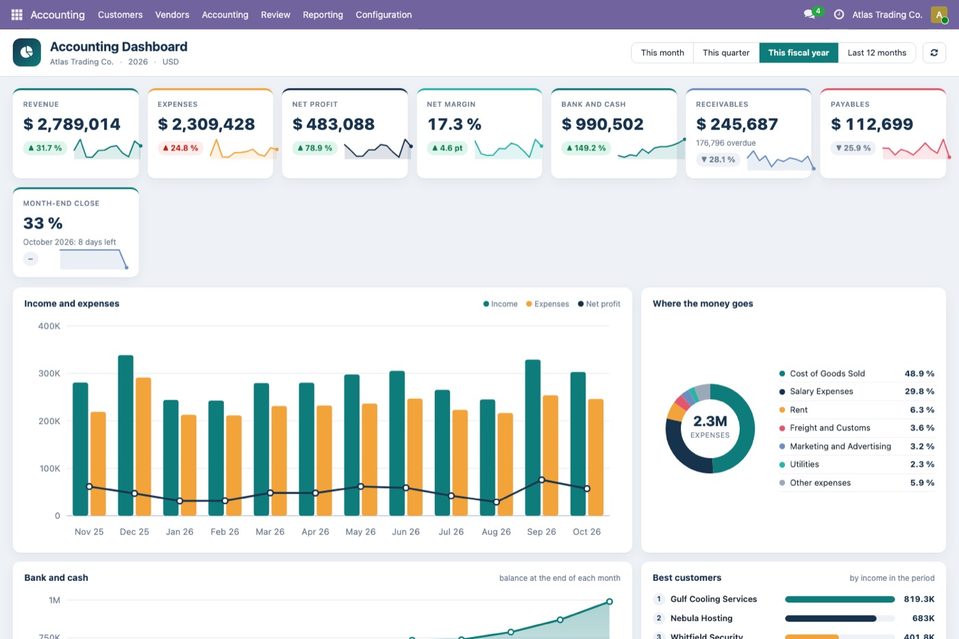
Task: Open the Customers menu
Action: click(120, 15)
